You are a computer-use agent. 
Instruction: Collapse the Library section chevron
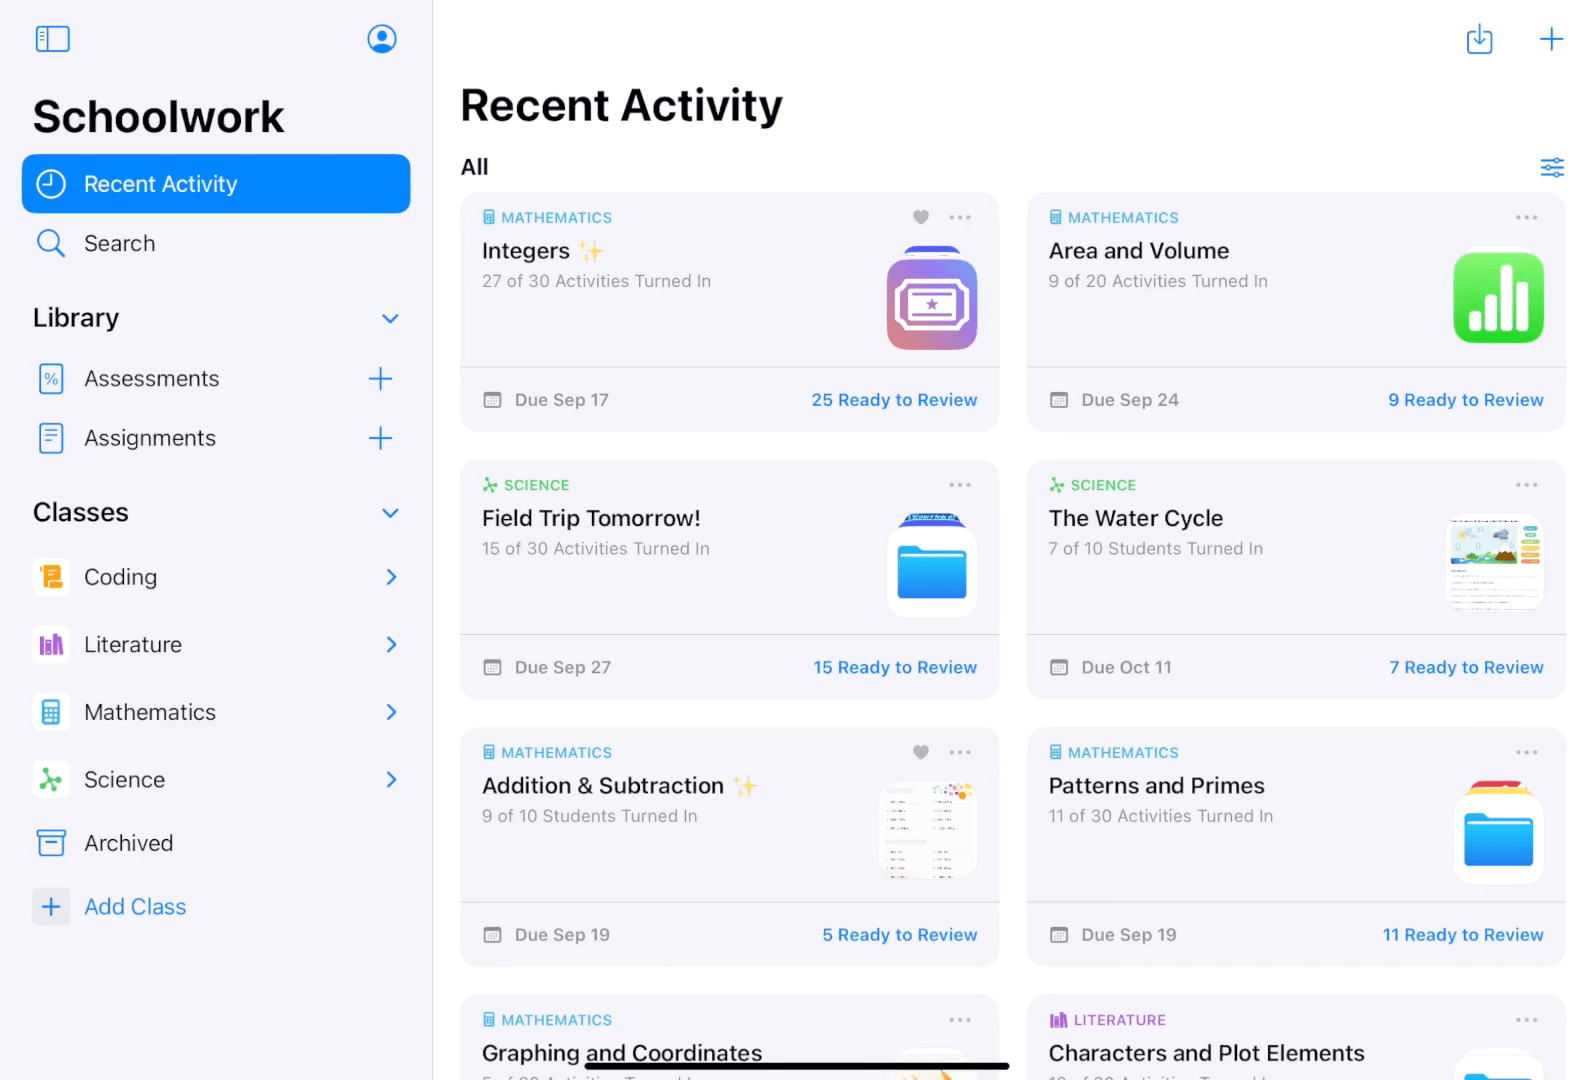click(x=390, y=319)
